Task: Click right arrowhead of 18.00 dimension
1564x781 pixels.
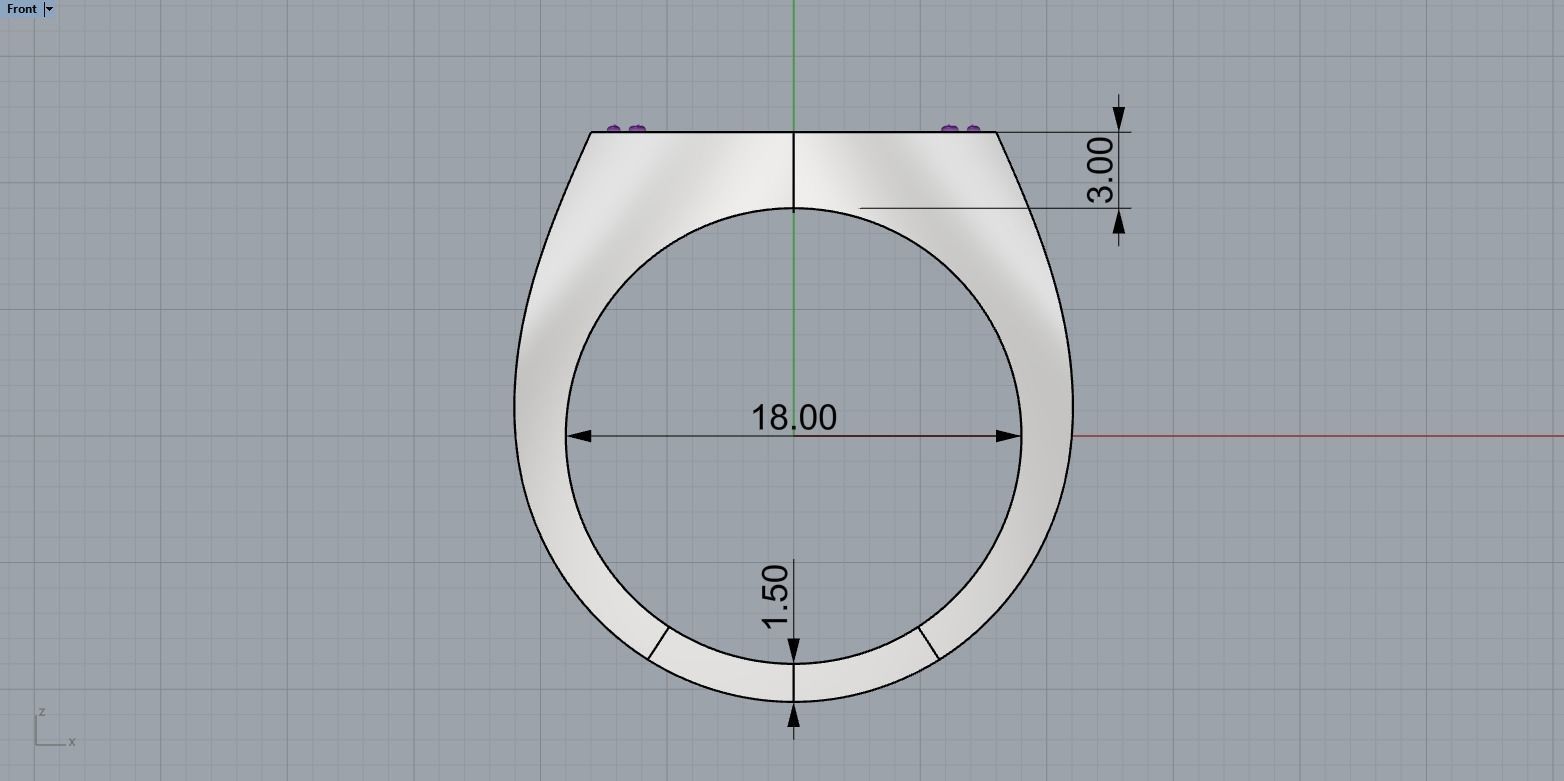Action: click(1008, 436)
